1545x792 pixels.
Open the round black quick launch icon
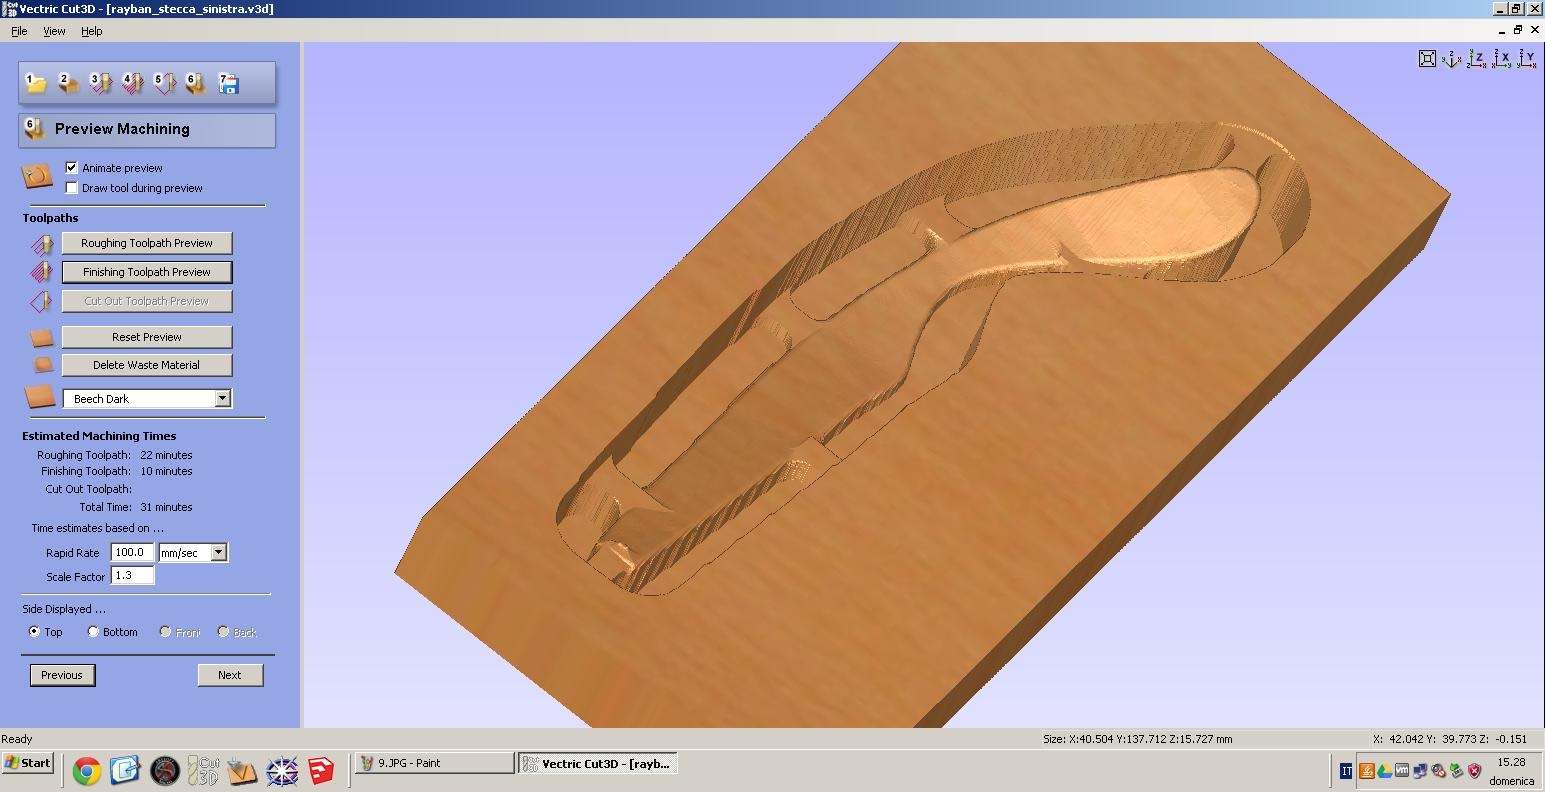(x=165, y=771)
